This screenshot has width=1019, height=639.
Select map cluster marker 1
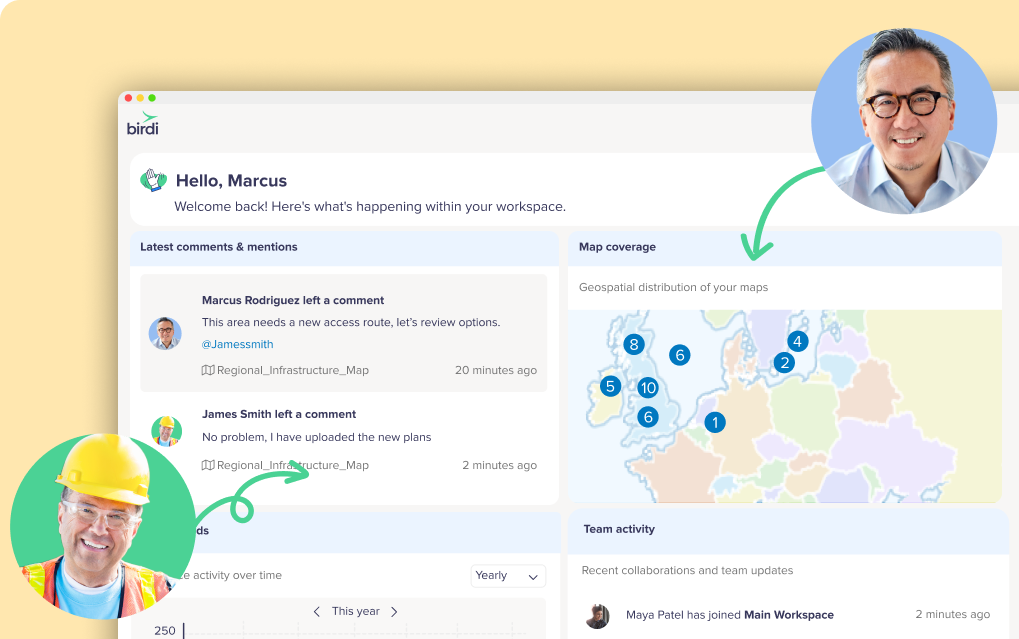tap(715, 423)
